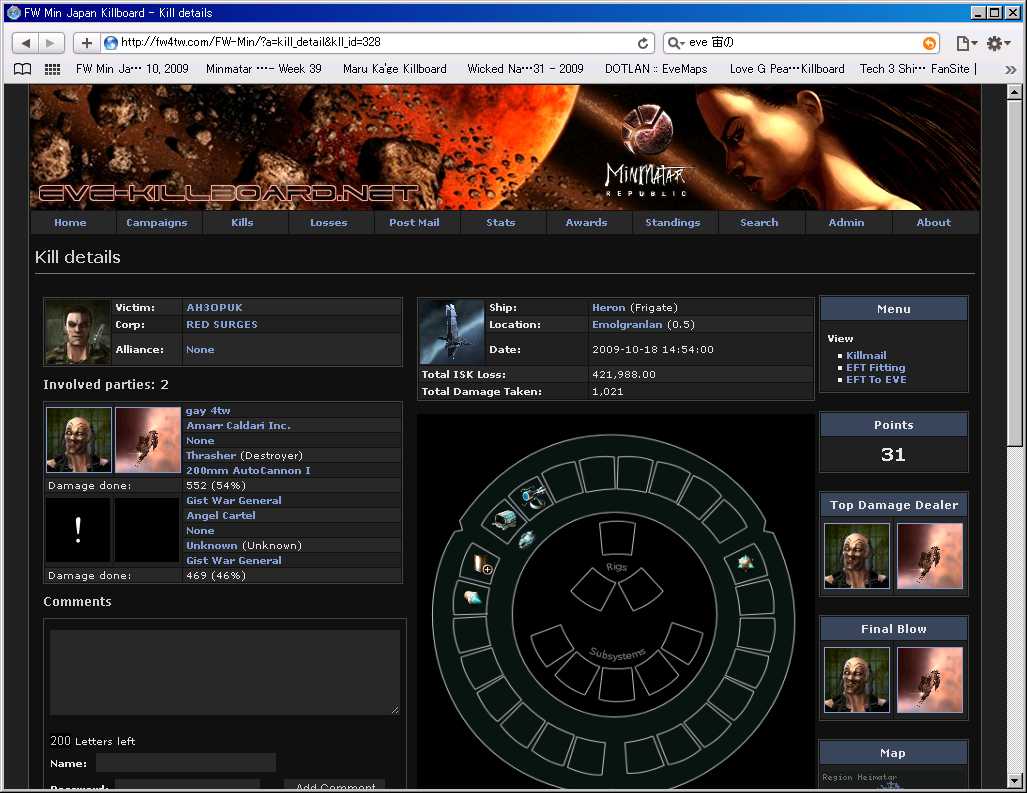
Task: Click the vertical scrollbar up arrow
Action: [x=1014, y=92]
